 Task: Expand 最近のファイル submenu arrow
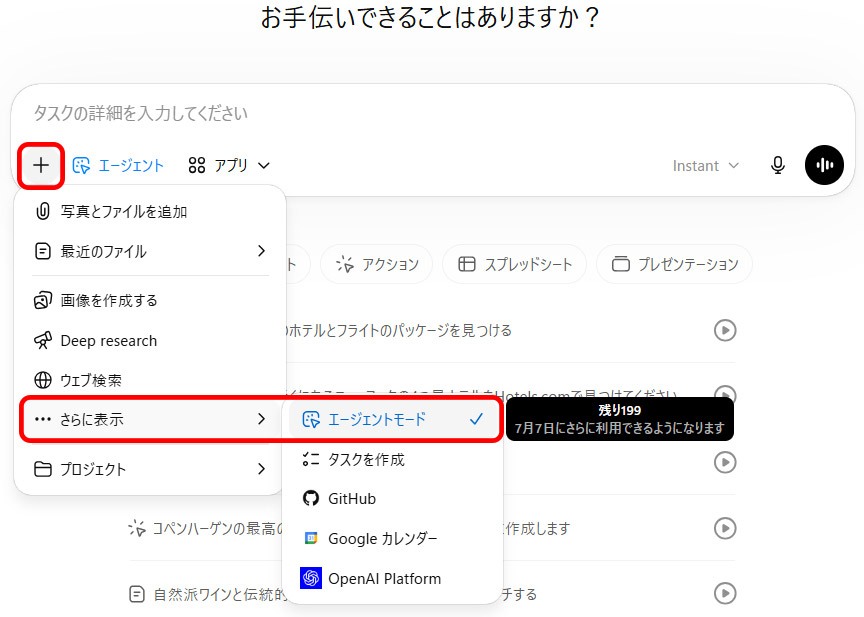(261, 251)
